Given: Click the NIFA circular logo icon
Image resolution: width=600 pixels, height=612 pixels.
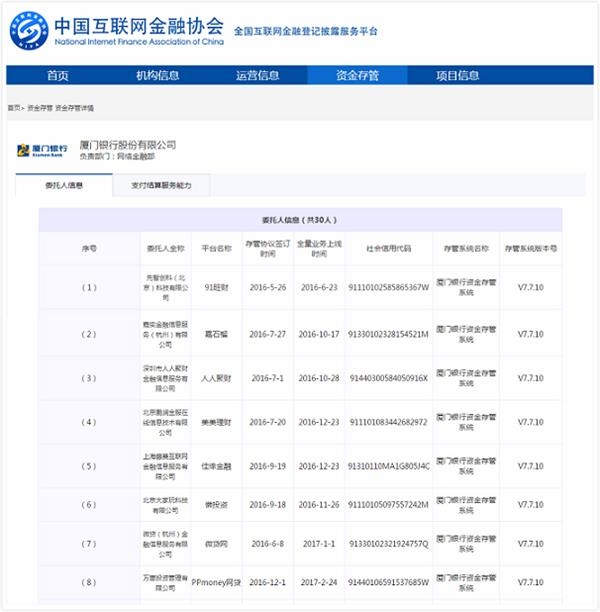Looking at the screenshot, I should 29,31.
